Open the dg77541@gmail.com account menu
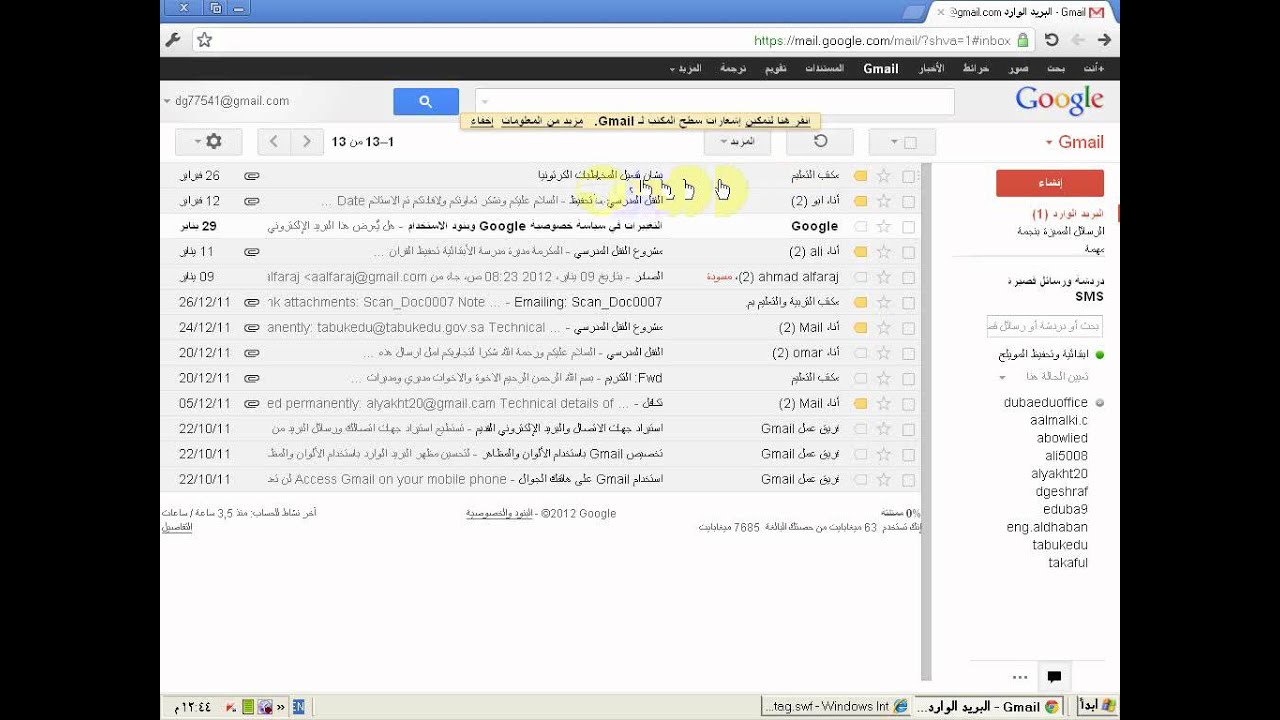1280x720 pixels. tap(226, 101)
